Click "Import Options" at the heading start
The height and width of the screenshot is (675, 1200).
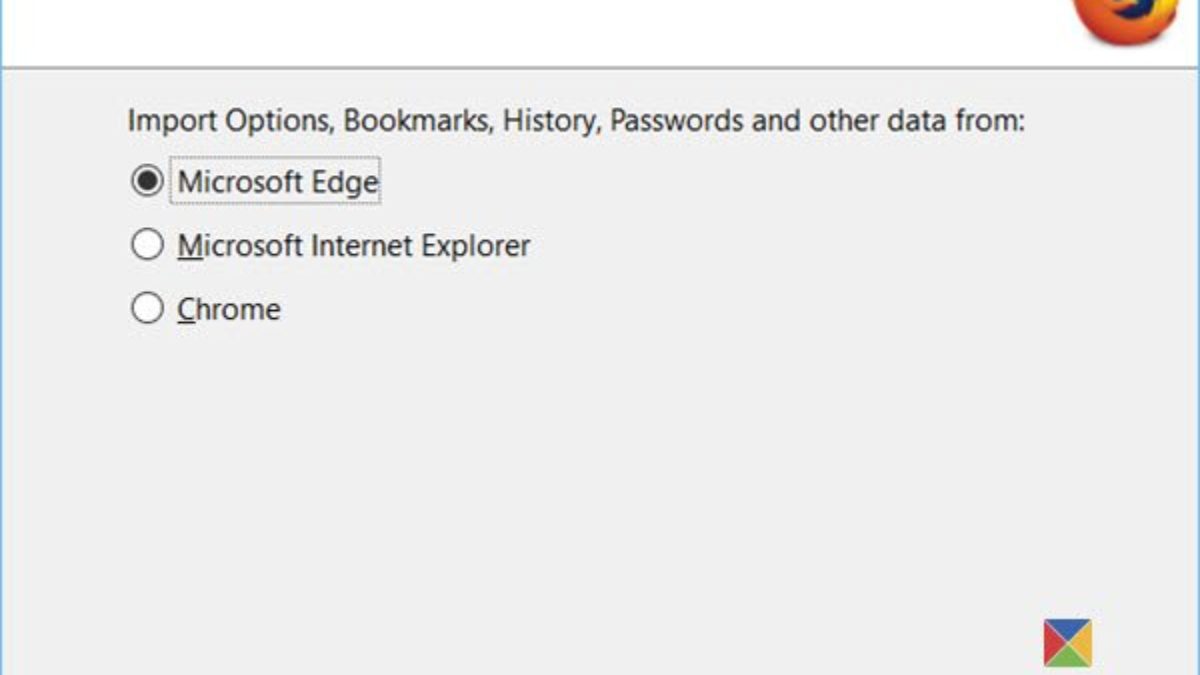pyautogui.click(x=229, y=122)
